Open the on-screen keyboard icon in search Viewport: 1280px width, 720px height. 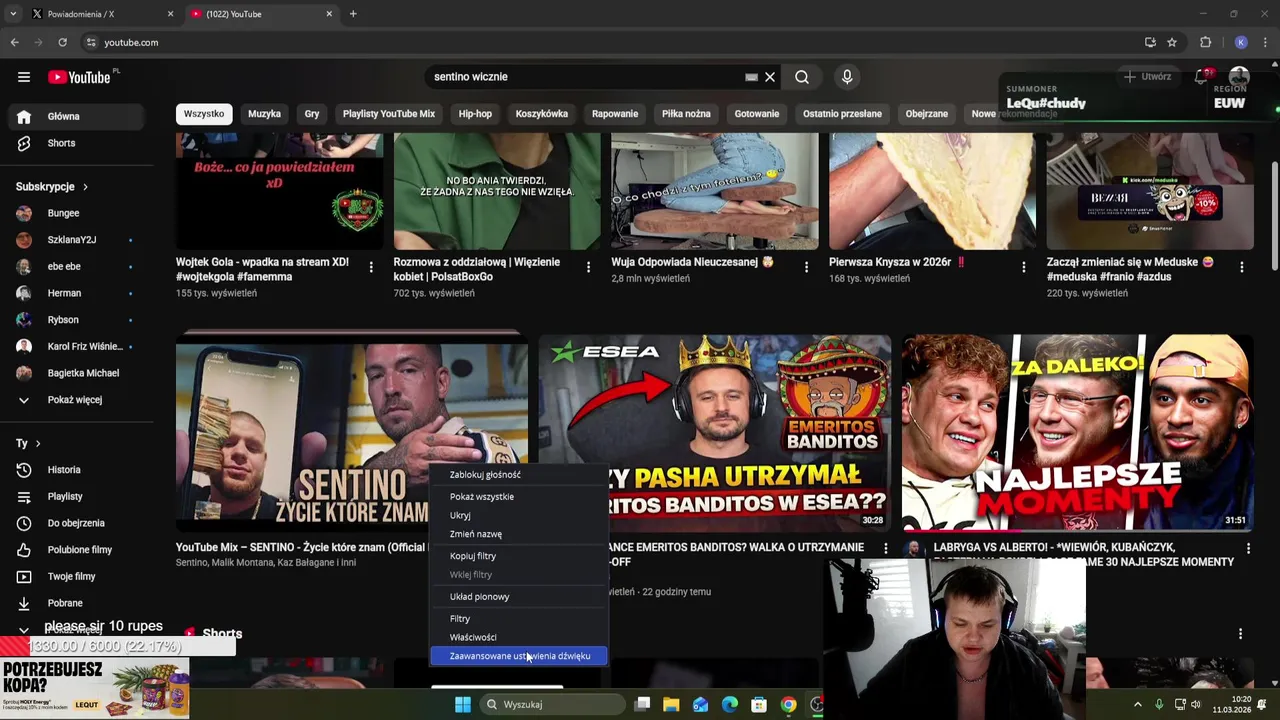point(751,77)
